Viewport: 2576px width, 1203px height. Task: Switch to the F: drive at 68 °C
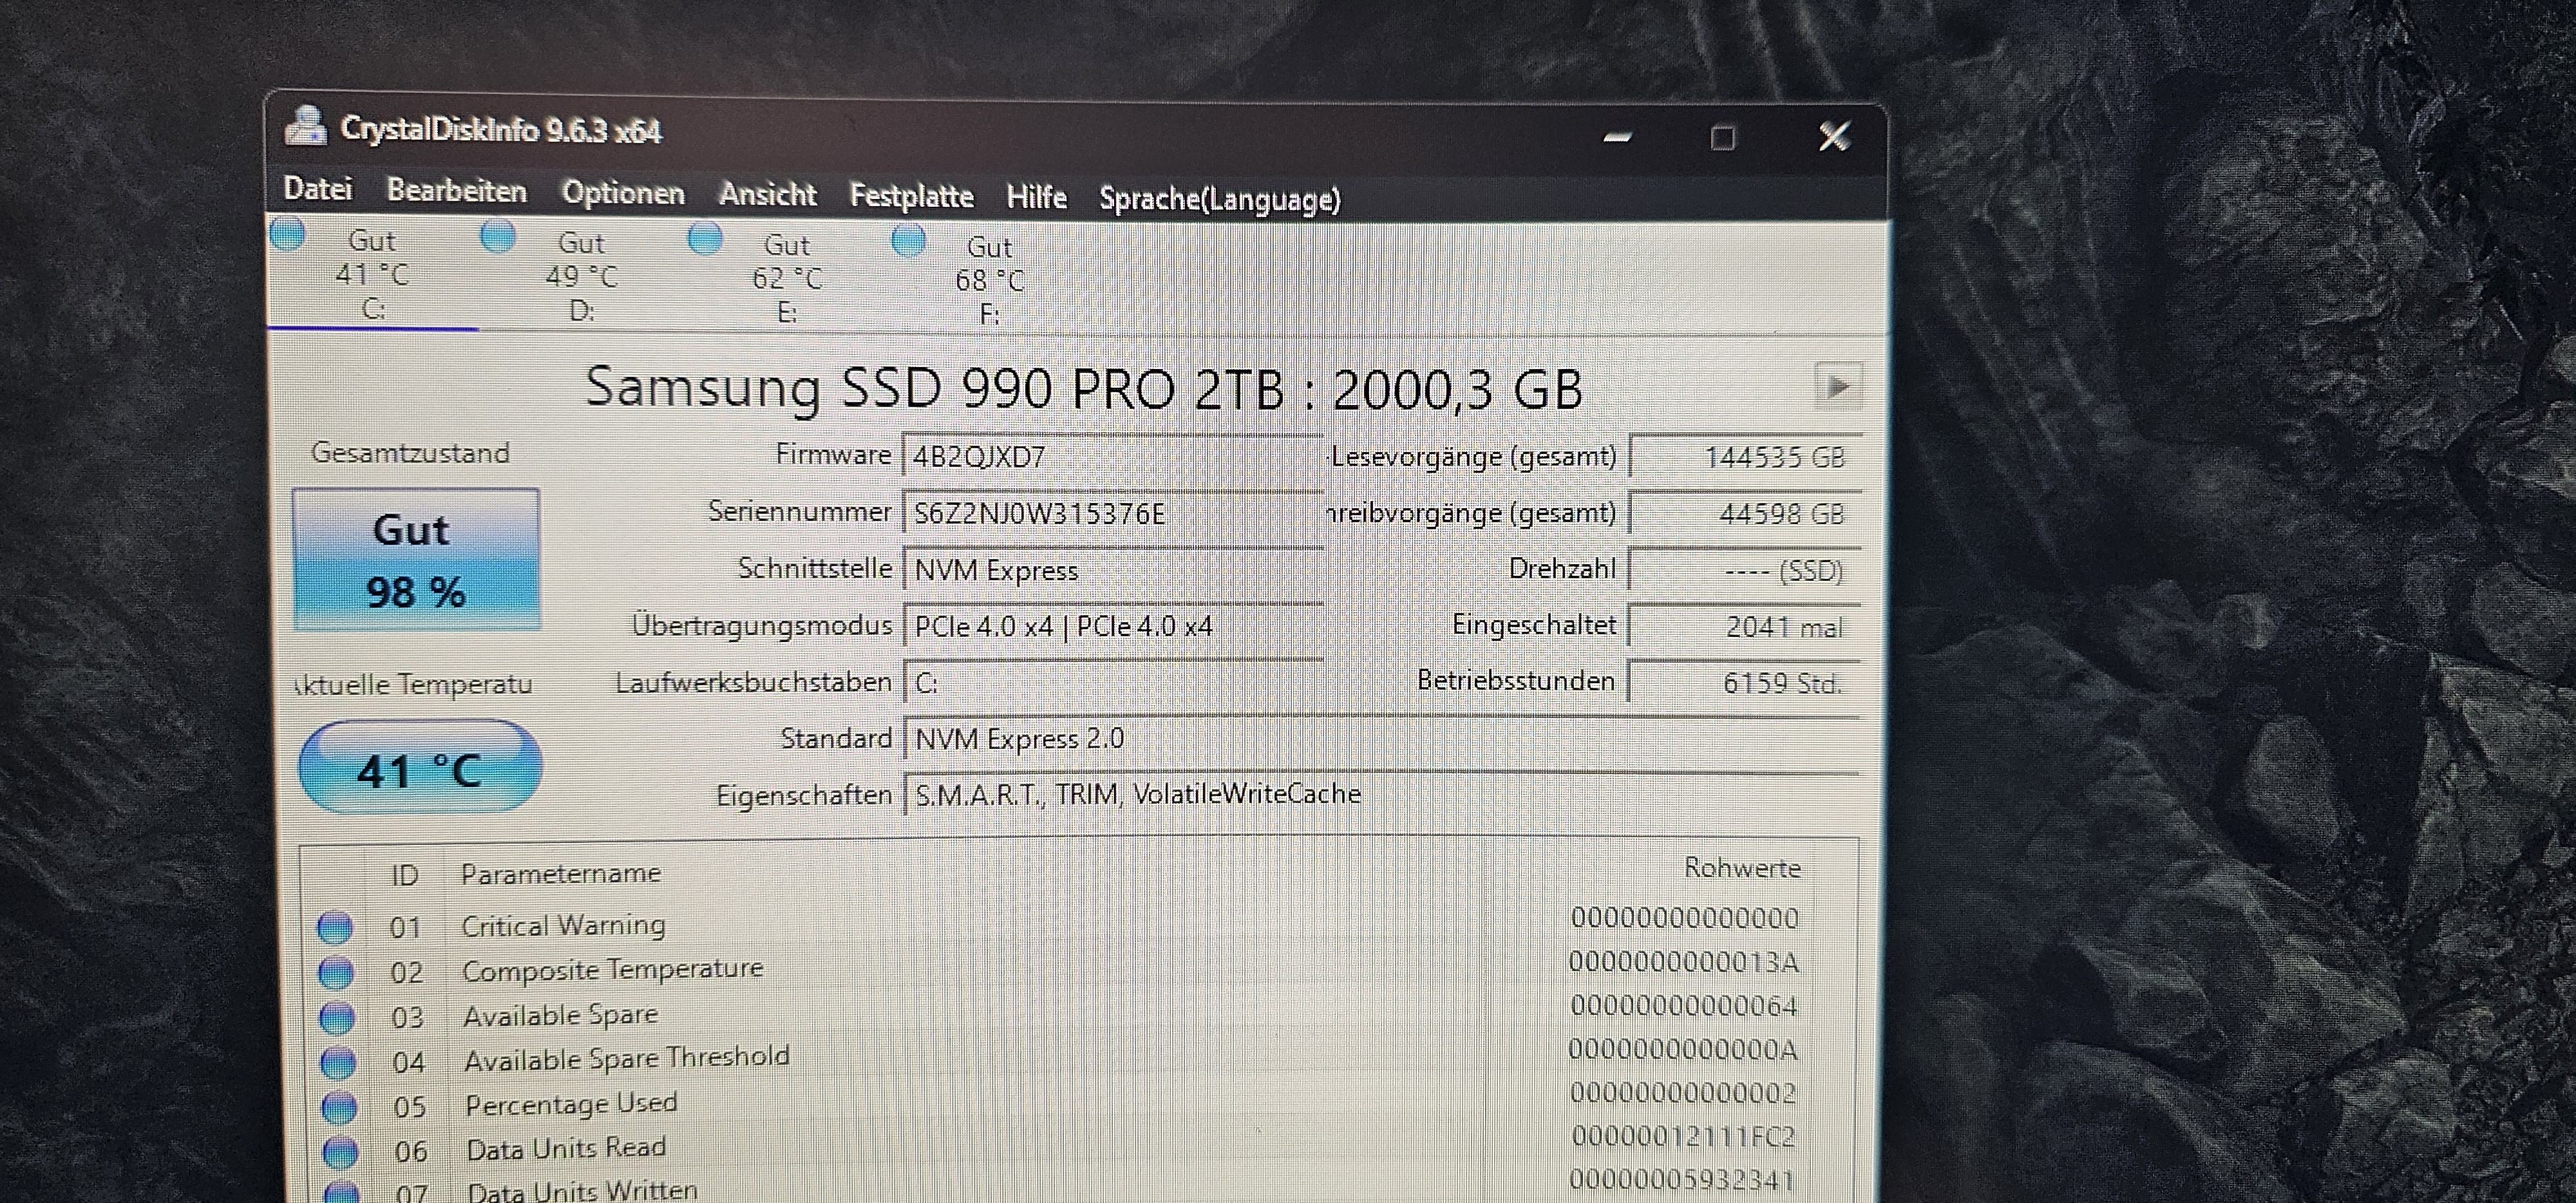coord(989,280)
